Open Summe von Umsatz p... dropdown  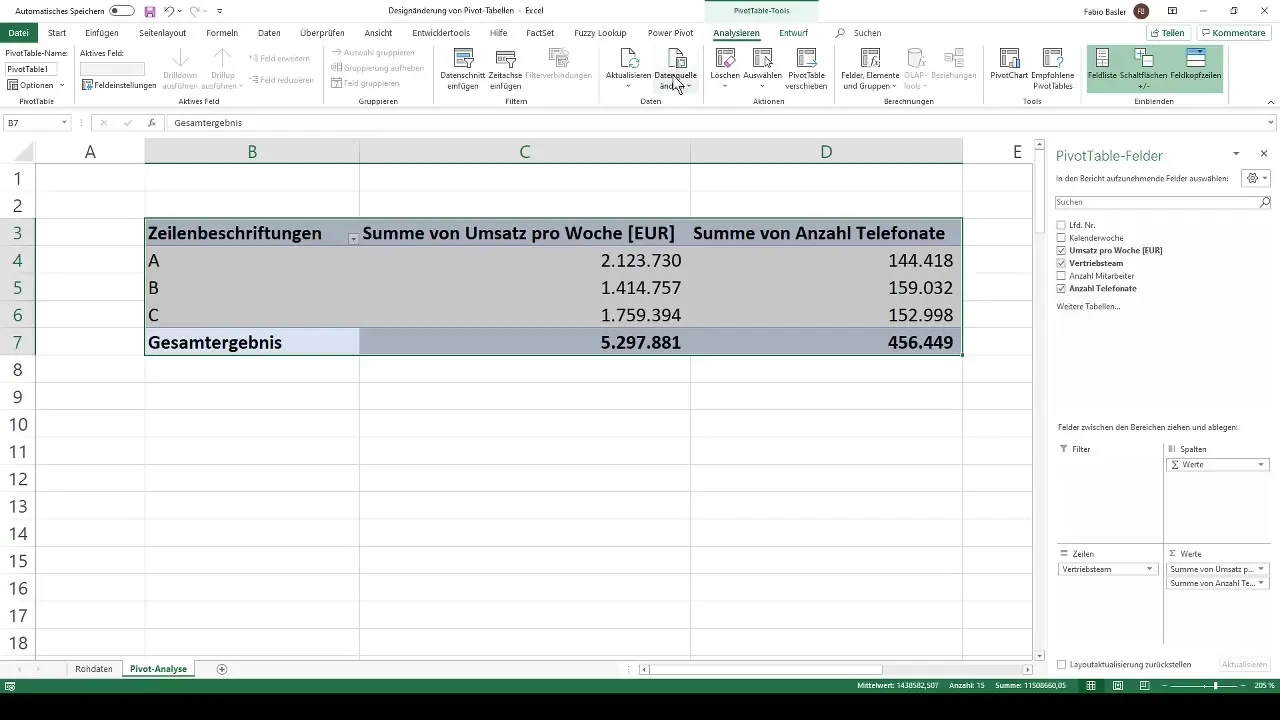(x=1261, y=569)
